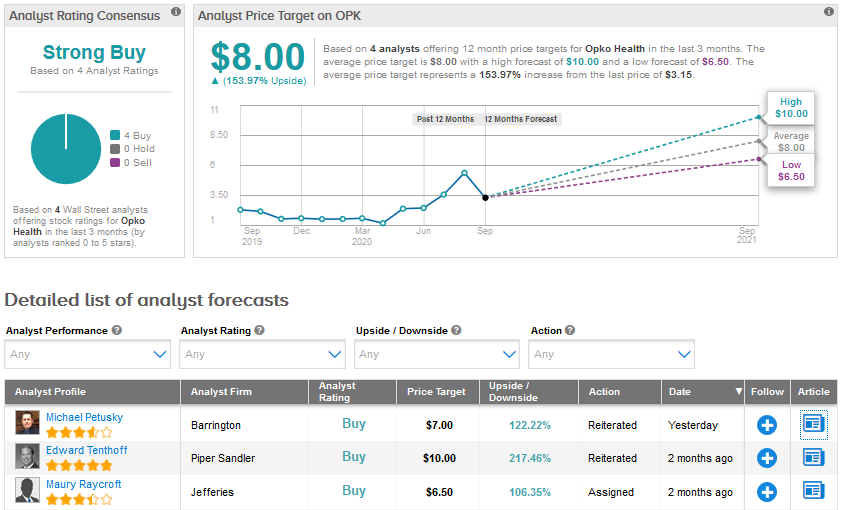Click Michael Petusky's profile photo
This screenshot has width=844, height=510.
[27, 423]
